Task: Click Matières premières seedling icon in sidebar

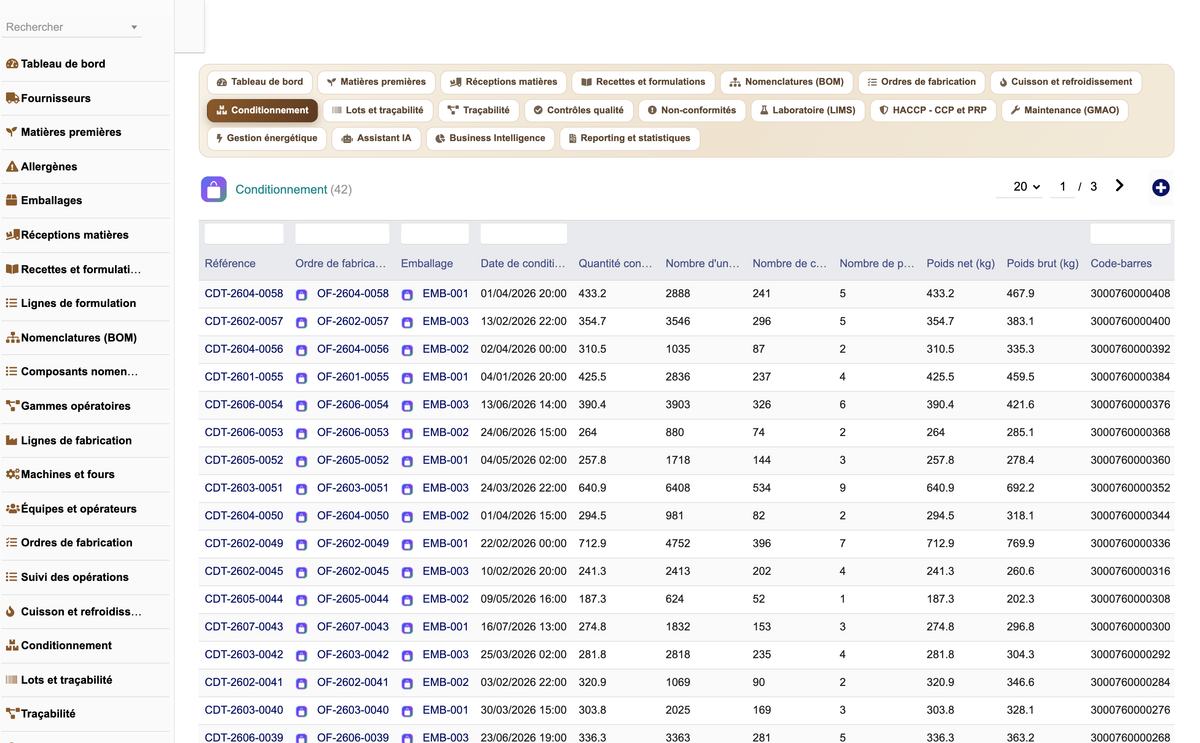Action: tap(12, 132)
